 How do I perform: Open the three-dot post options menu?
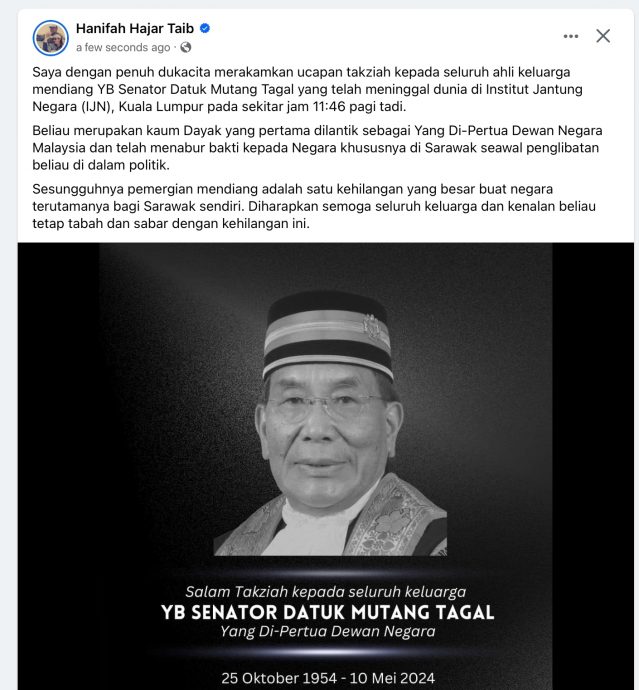click(x=571, y=36)
